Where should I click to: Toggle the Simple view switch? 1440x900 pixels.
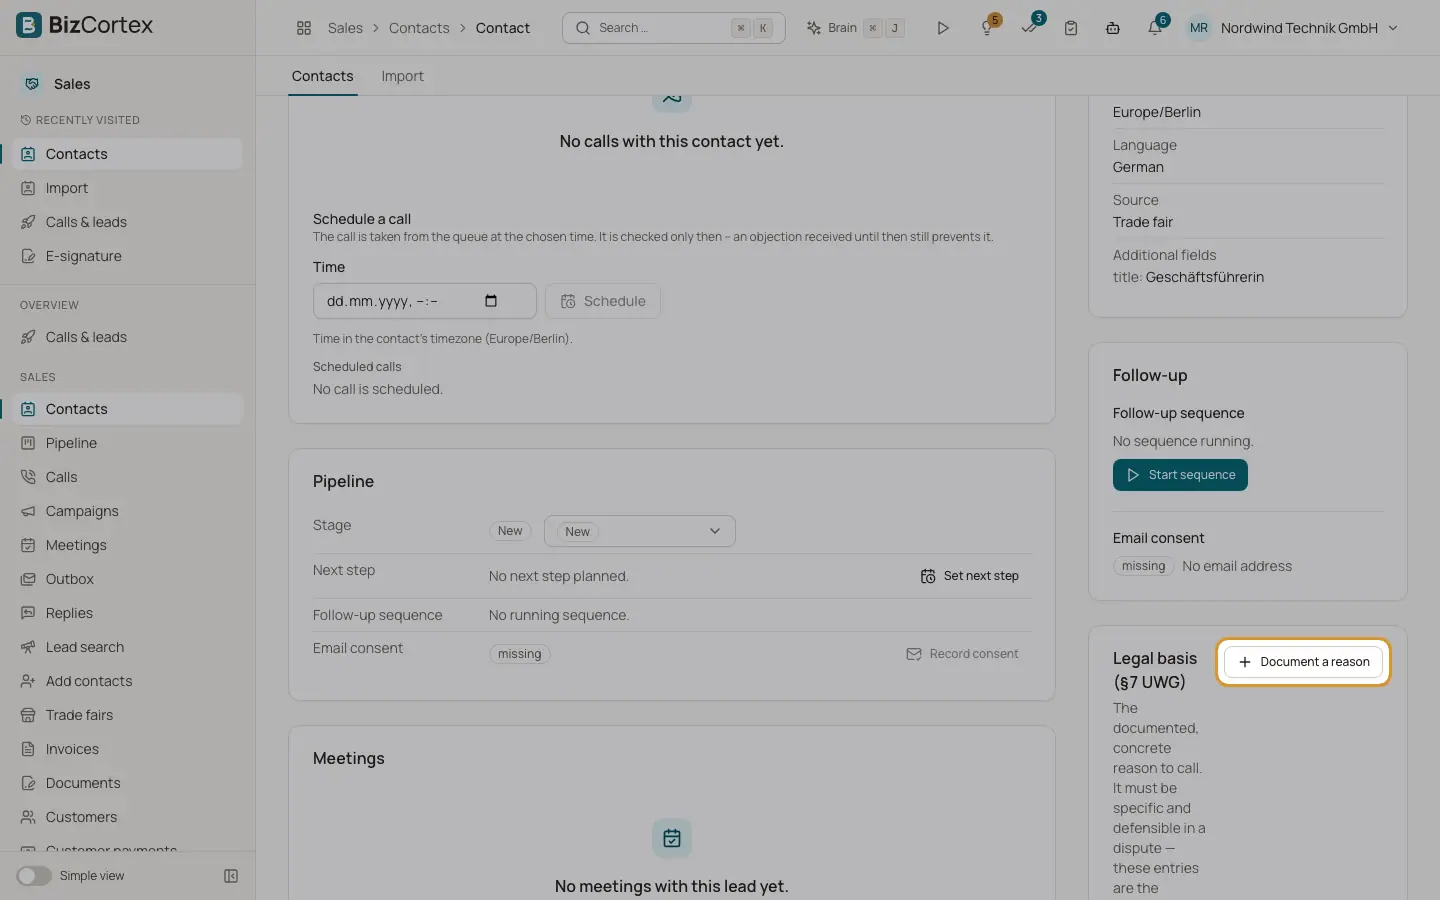click(34, 876)
